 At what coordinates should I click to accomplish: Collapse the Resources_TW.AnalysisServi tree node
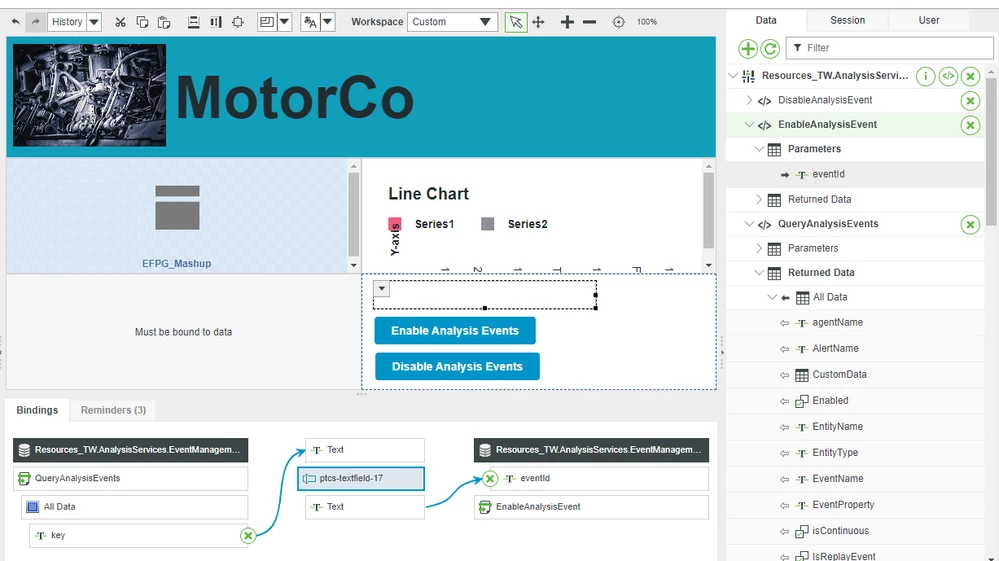[x=733, y=76]
